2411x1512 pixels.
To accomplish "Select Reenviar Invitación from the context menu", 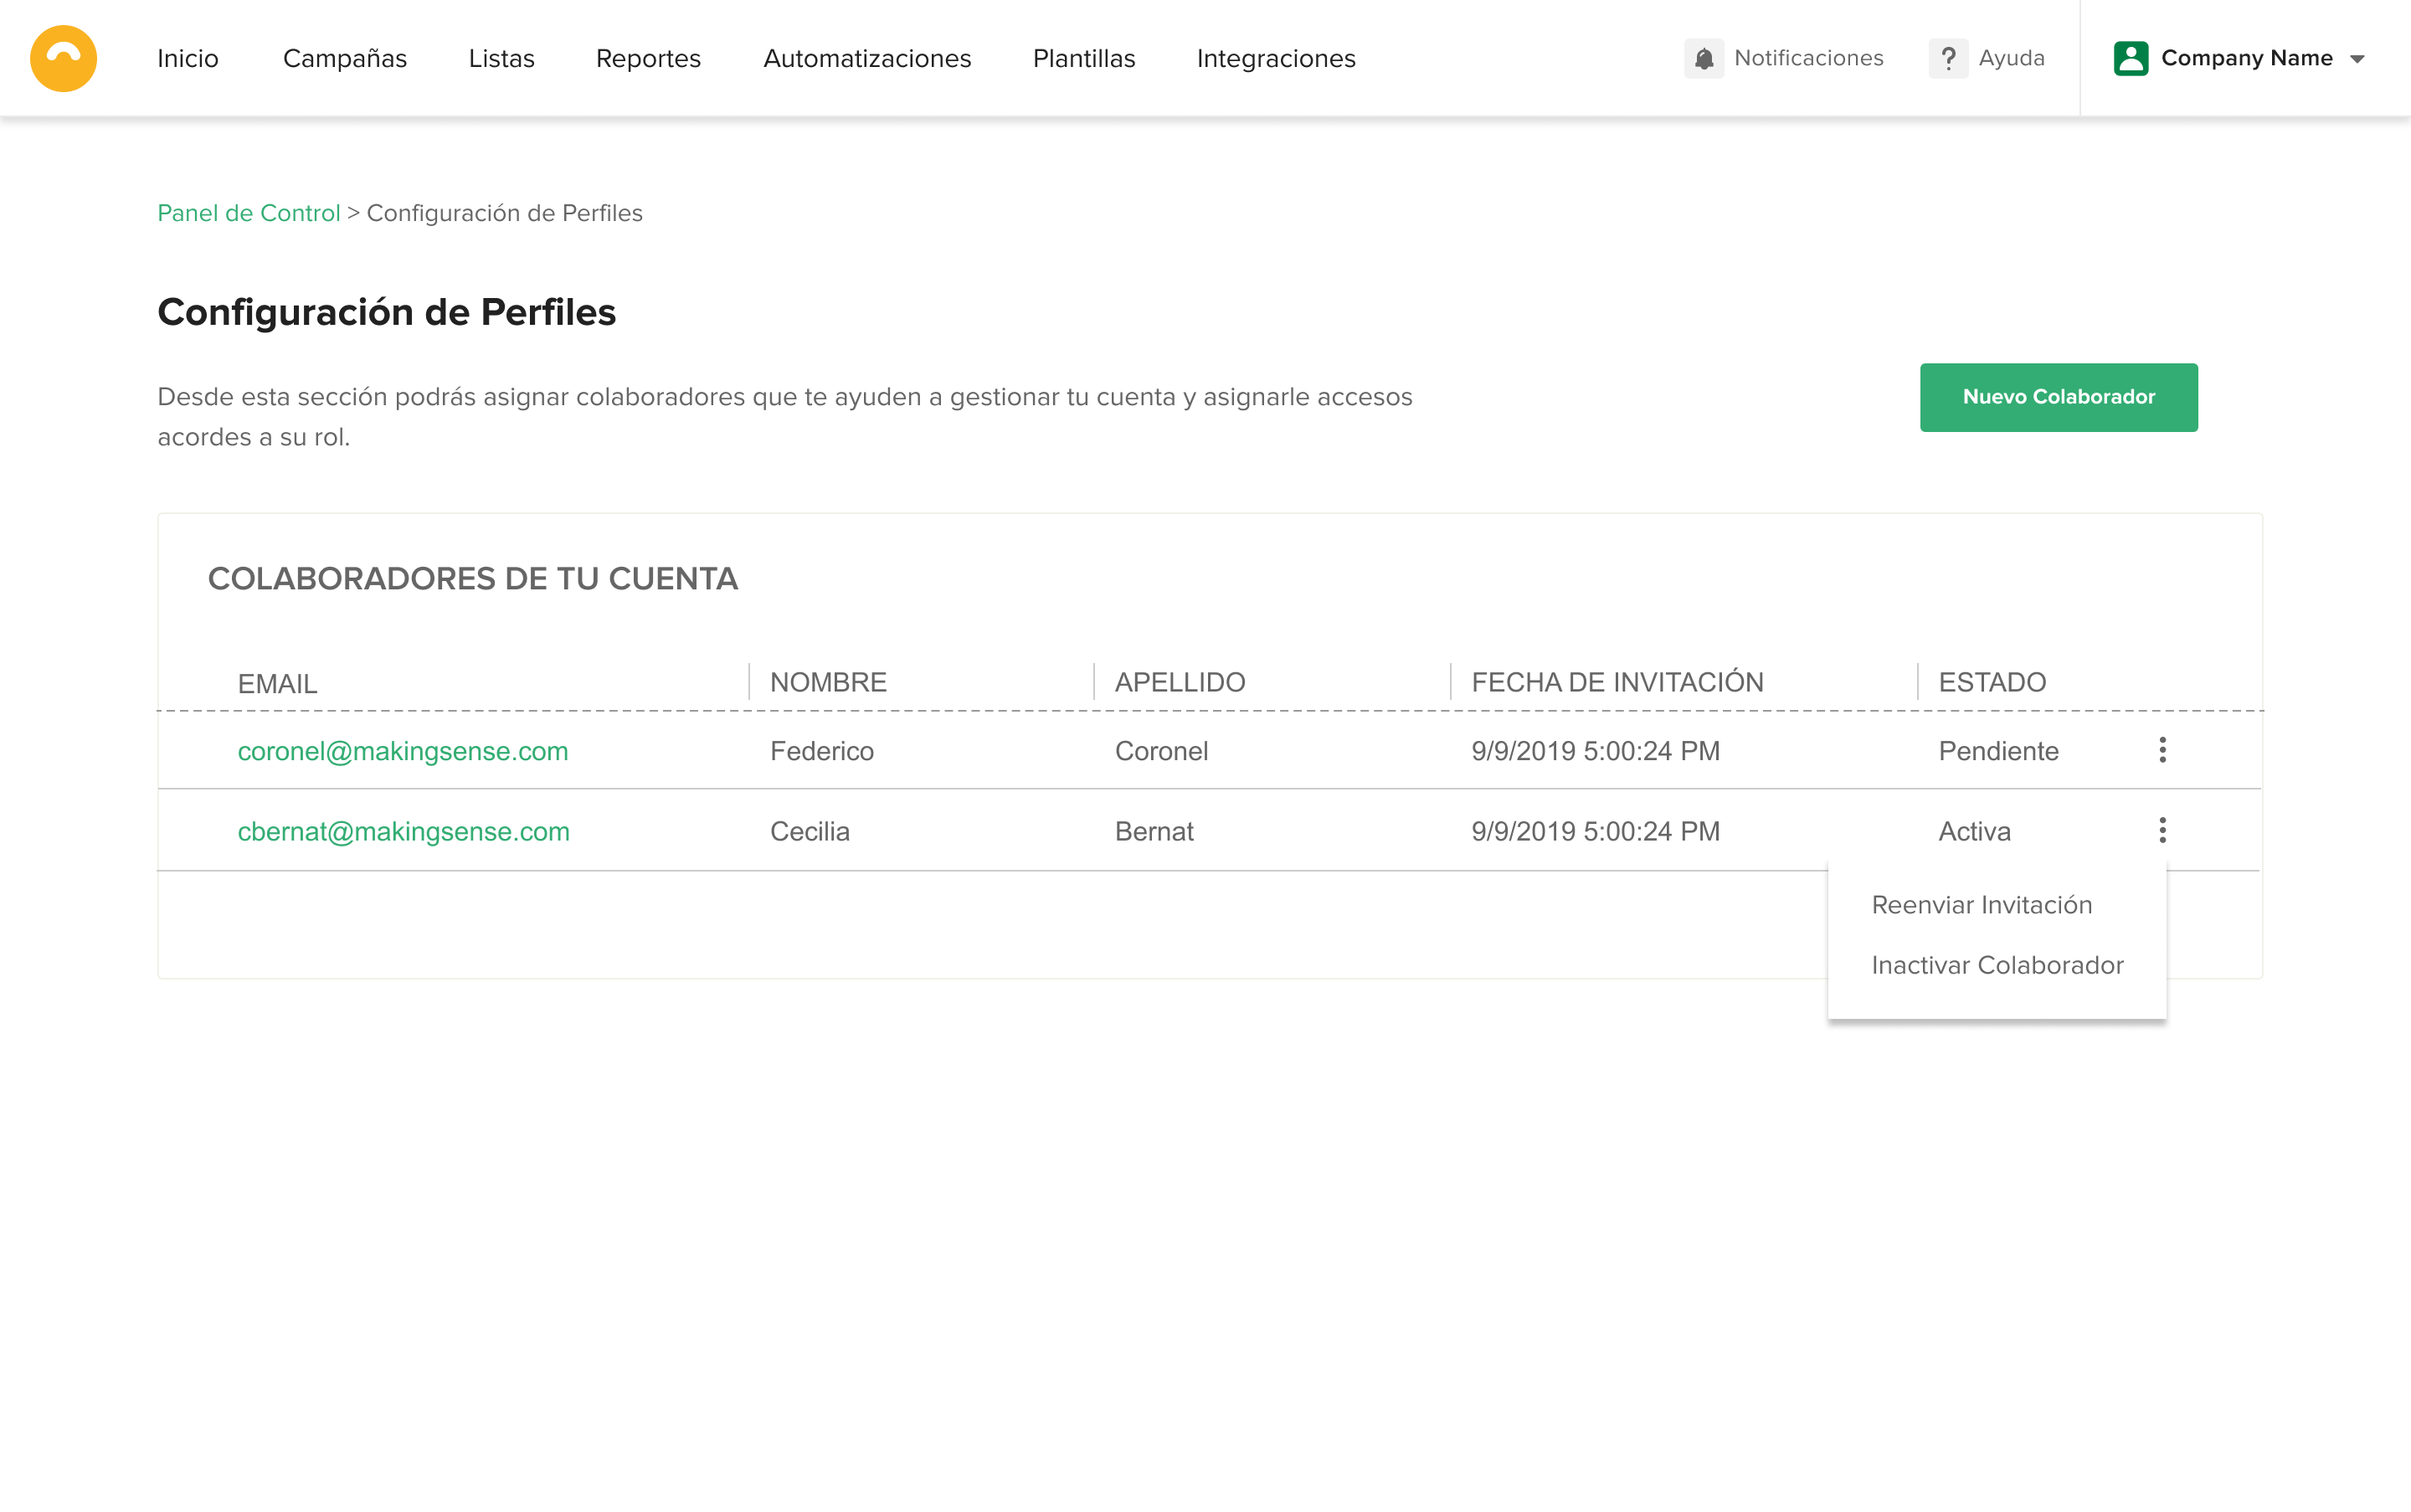I will pos(1981,904).
